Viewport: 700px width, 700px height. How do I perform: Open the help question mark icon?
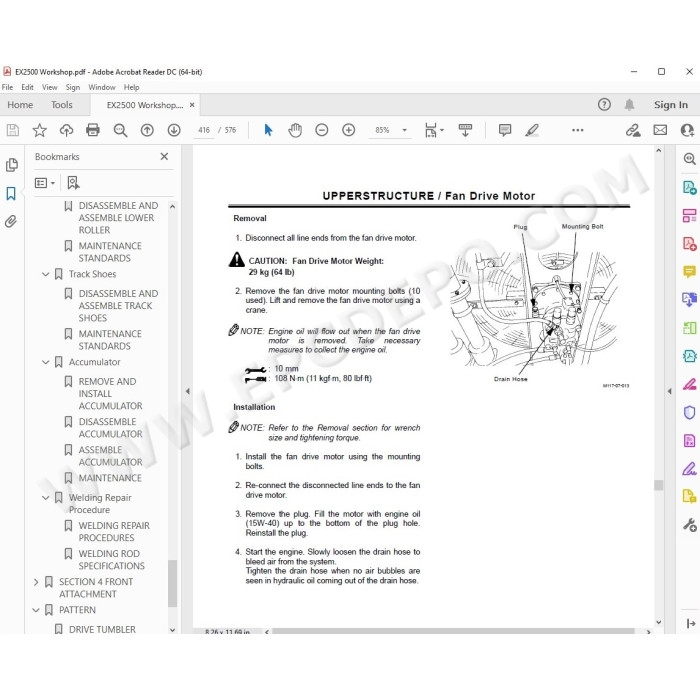[604, 104]
